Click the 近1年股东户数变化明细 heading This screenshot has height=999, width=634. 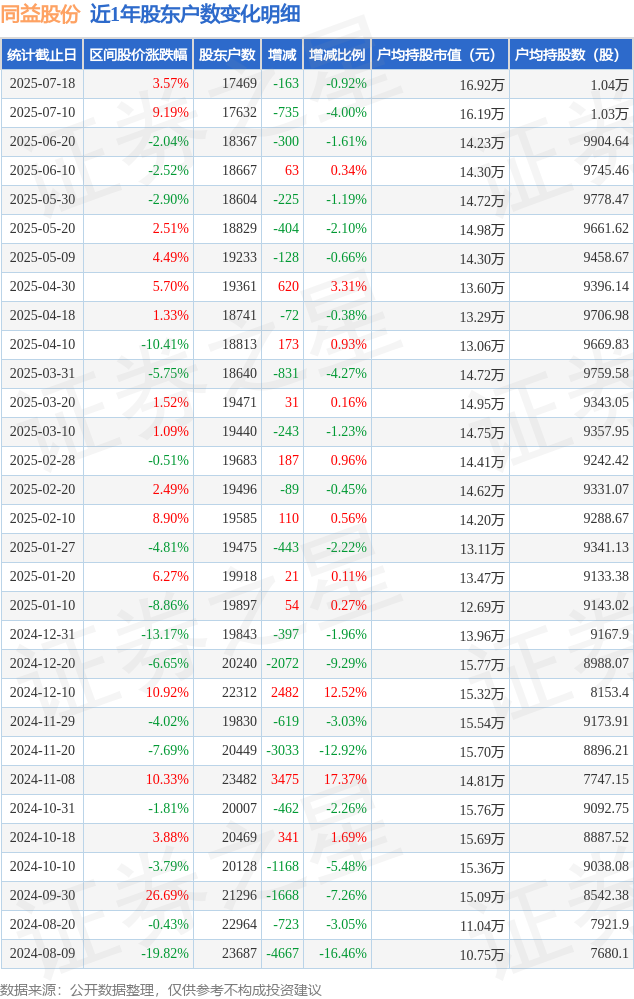coord(195,14)
